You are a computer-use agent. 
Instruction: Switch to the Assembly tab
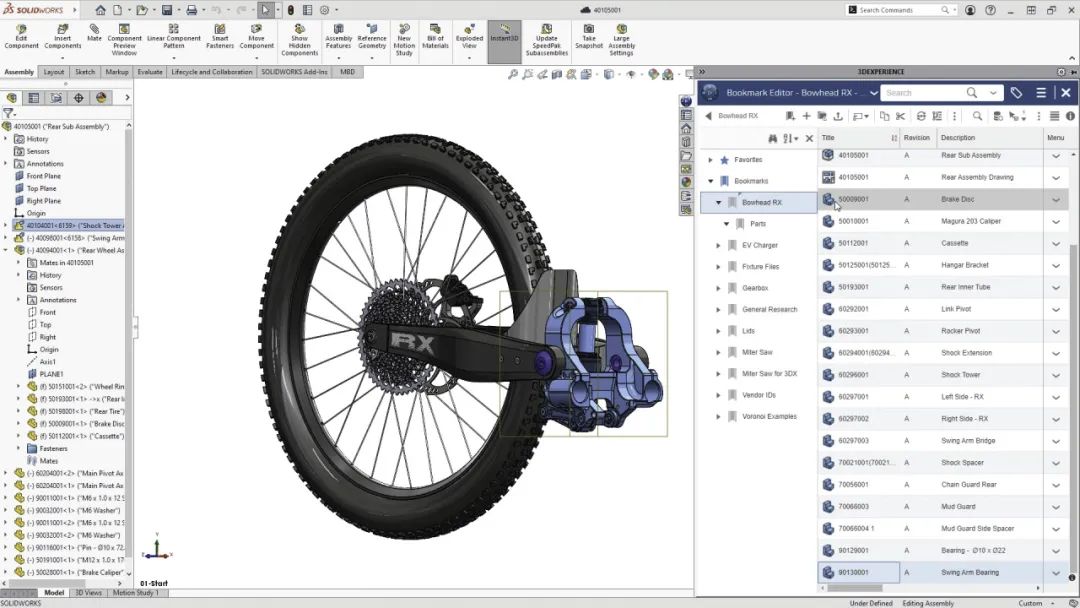19,72
